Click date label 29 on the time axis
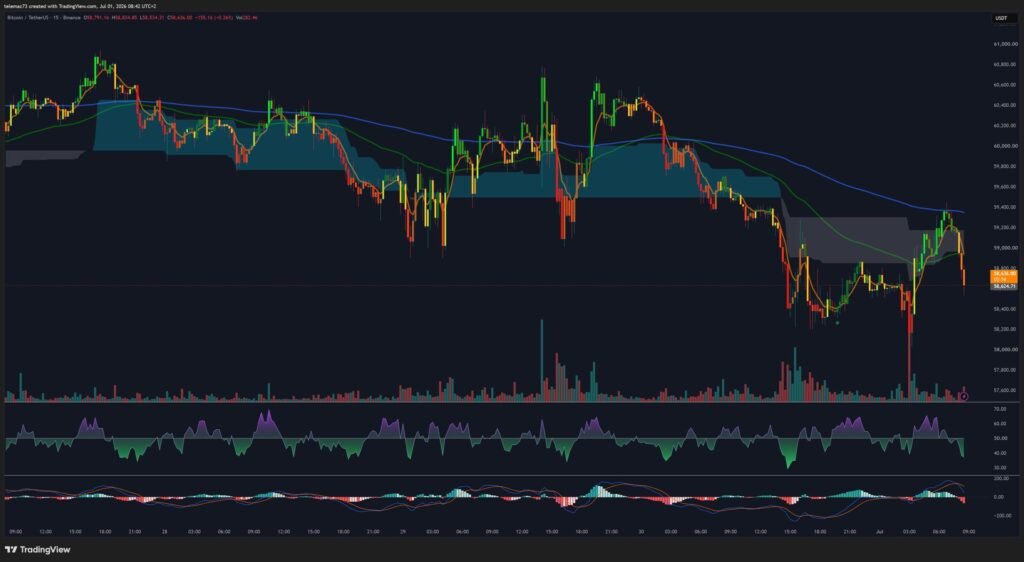This screenshot has height=562, width=1024. click(x=403, y=532)
